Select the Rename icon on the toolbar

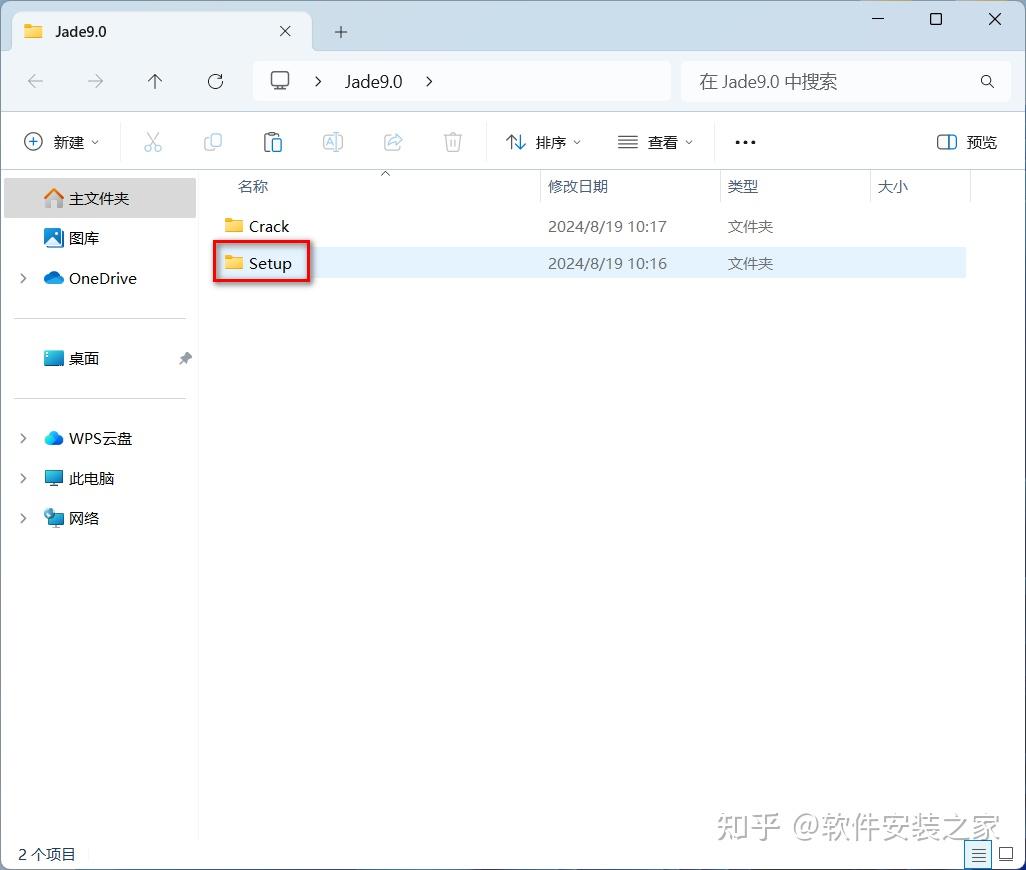(333, 141)
